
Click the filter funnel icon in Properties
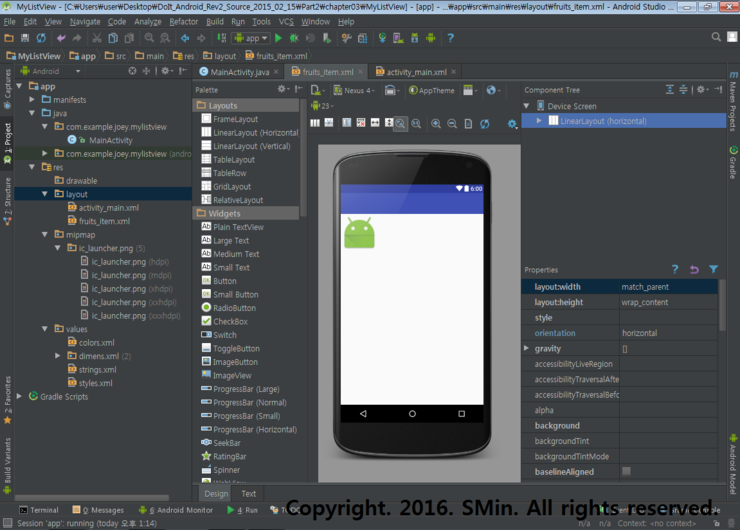pyautogui.click(x=713, y=269)
